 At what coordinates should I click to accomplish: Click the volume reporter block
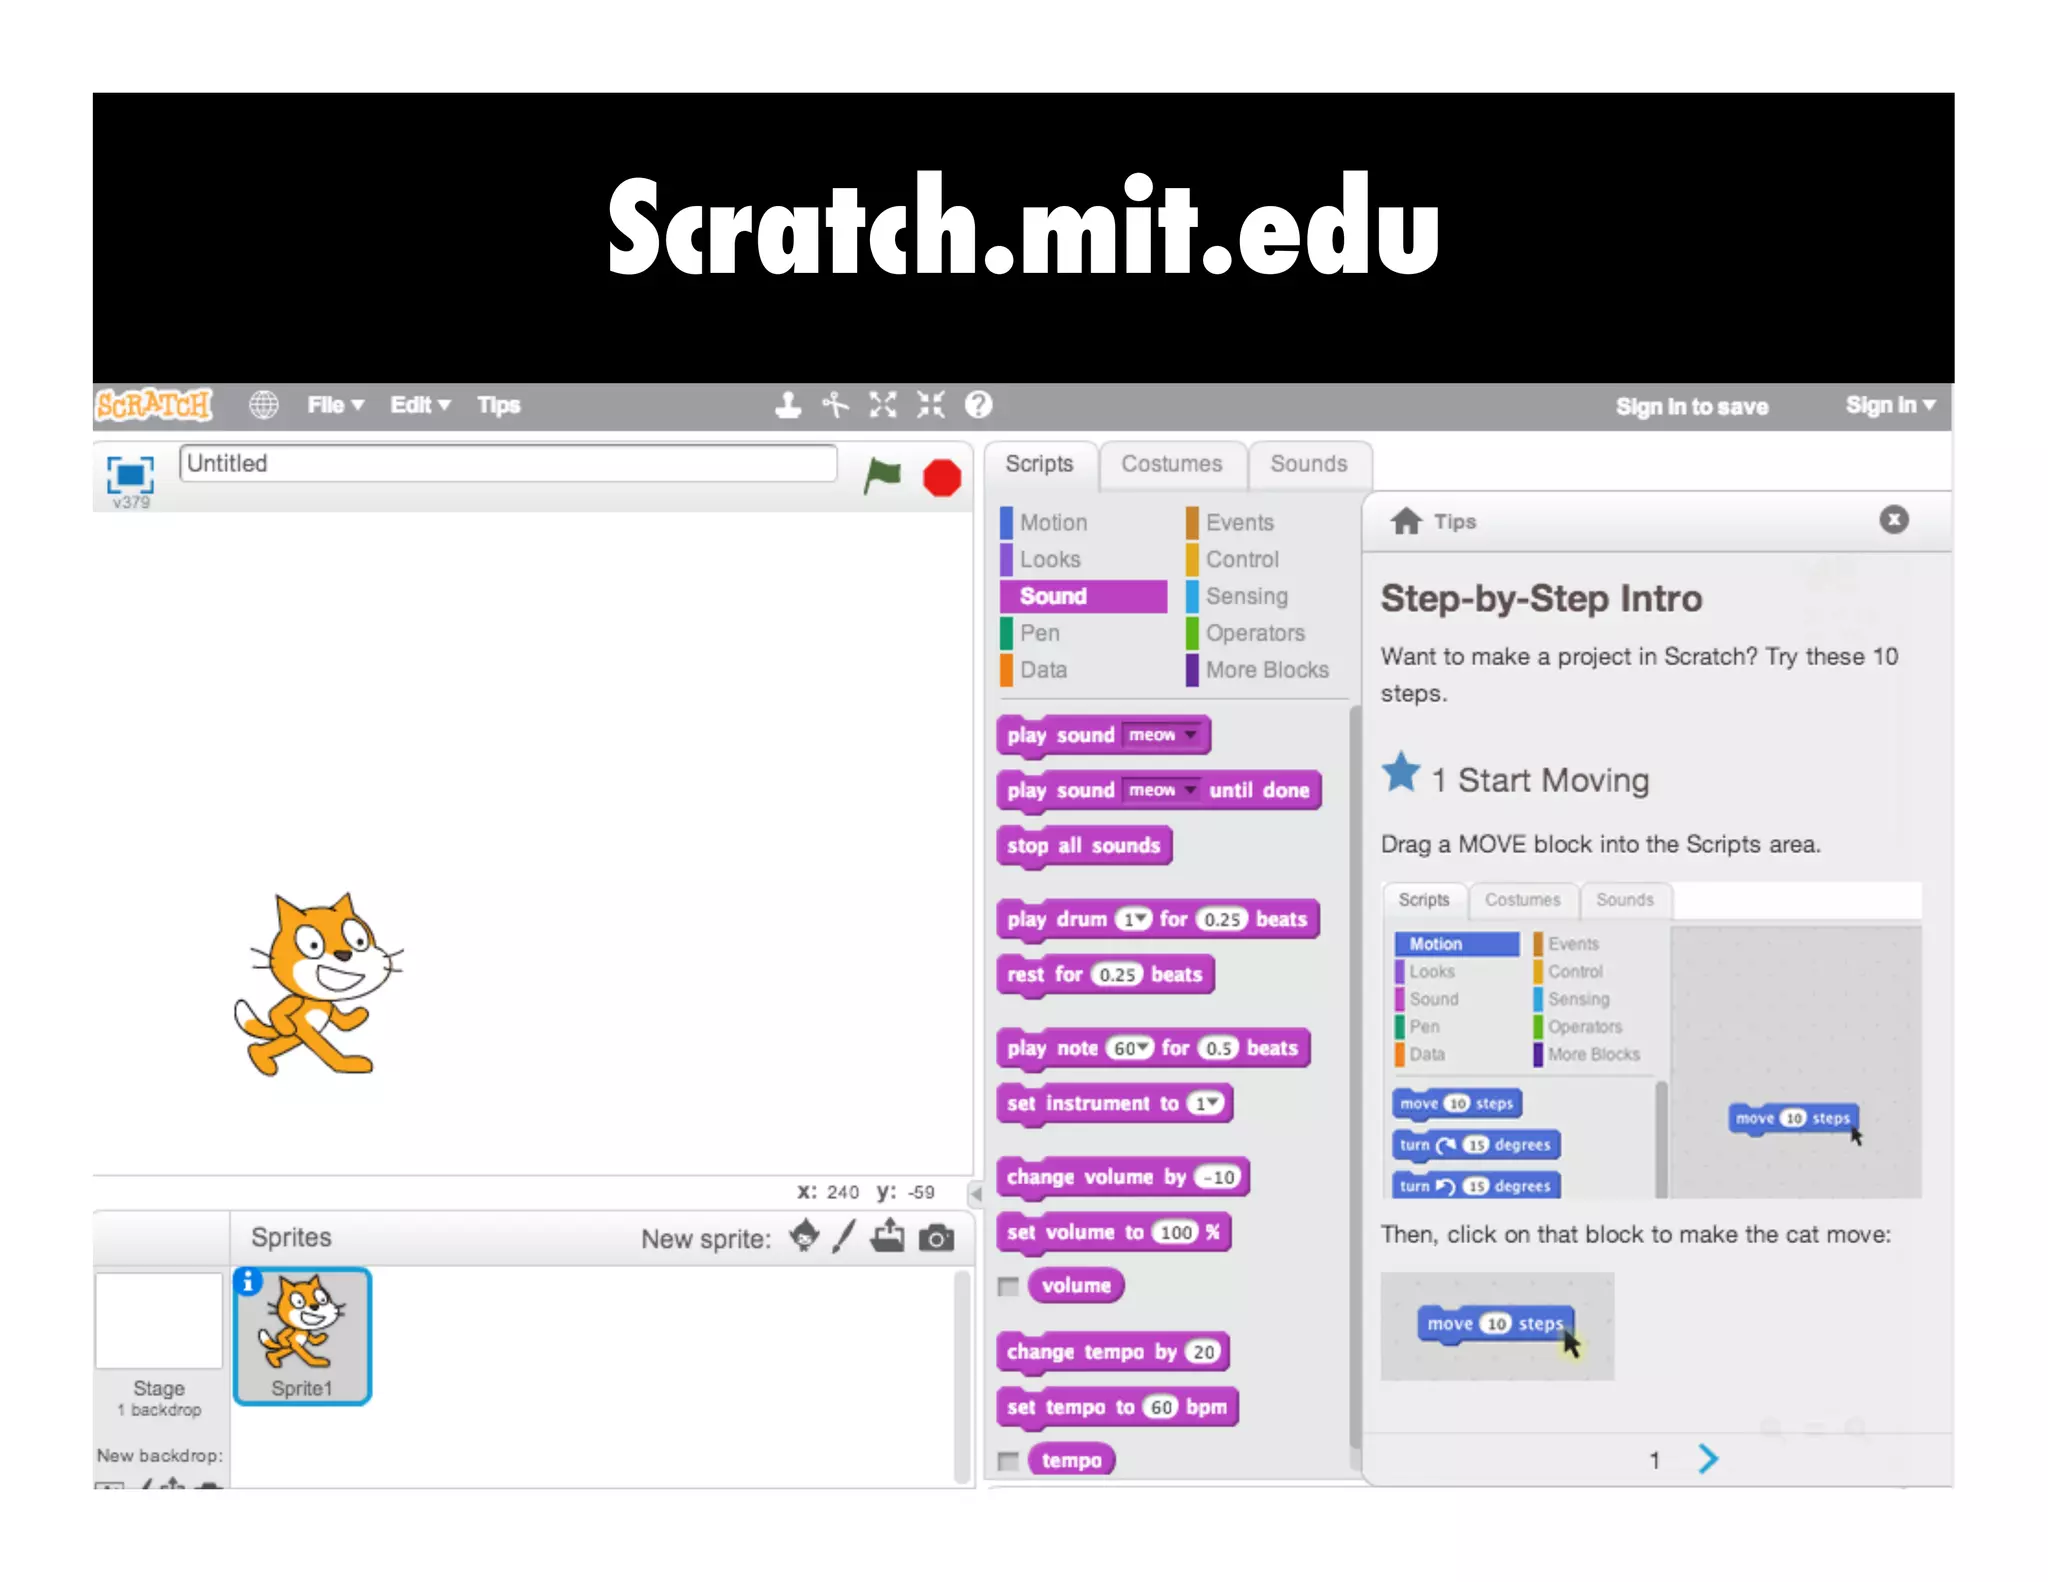[1076, 1286]
